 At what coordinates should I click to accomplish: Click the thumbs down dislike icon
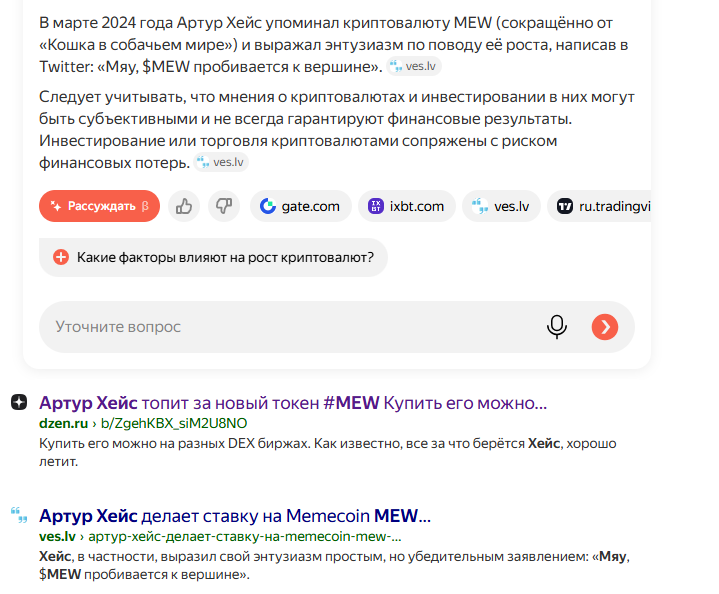(x=224, y=206)
